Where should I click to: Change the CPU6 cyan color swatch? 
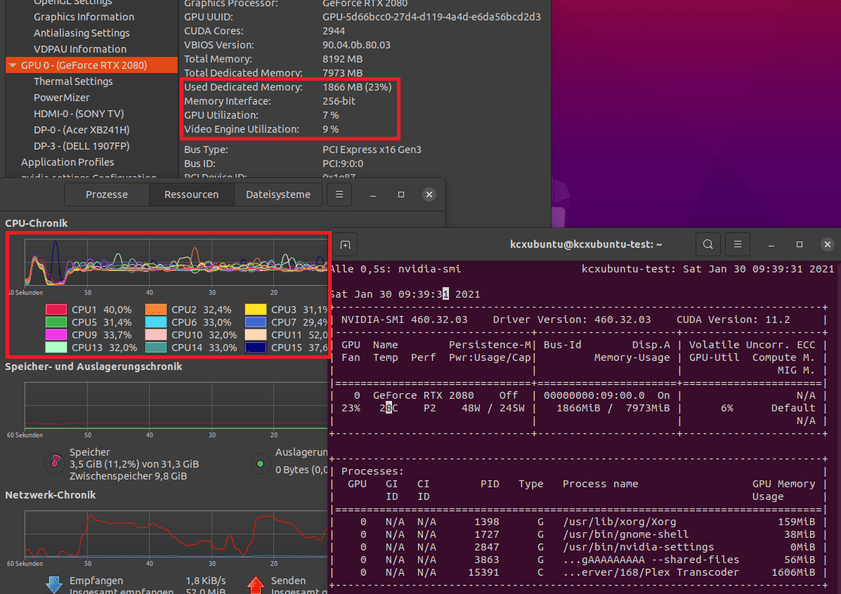click(x=156, y=322)
